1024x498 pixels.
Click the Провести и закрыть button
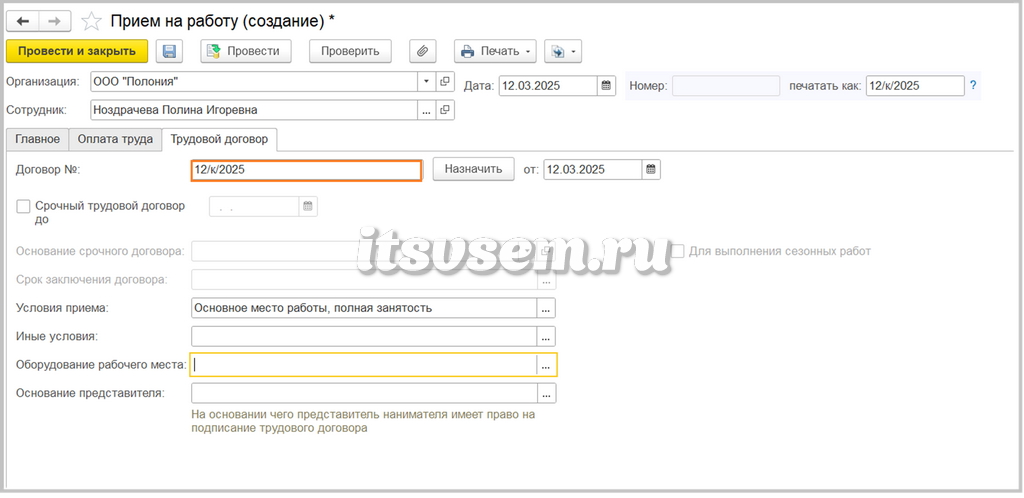click(76, 51)
